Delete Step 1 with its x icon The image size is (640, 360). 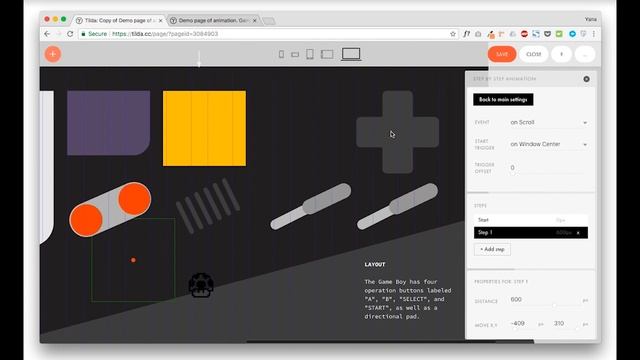coord(578,233)
